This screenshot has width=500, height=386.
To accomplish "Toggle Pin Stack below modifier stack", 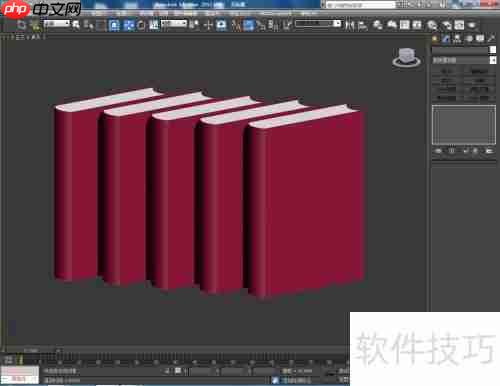I will pyautogui.click(x=438, y=151).
